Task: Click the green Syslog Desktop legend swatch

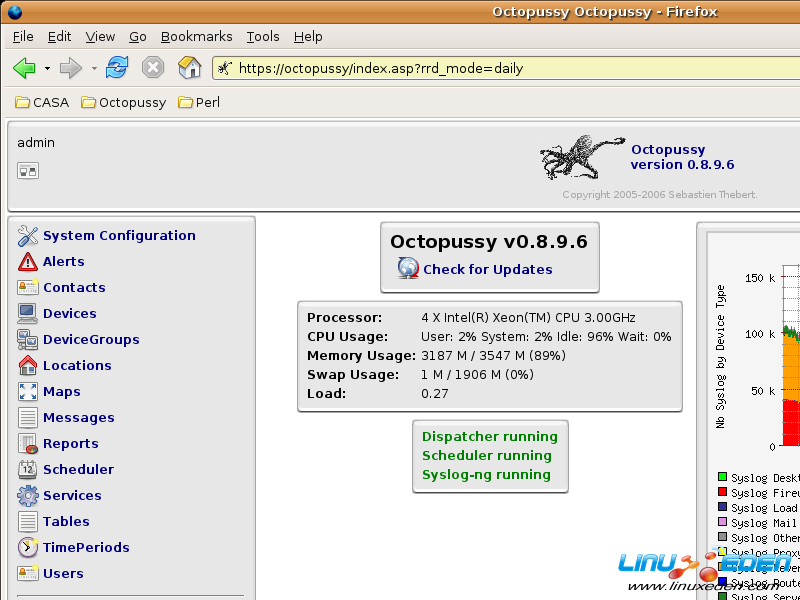Action: pyautogui.click(x=722, y=478)
